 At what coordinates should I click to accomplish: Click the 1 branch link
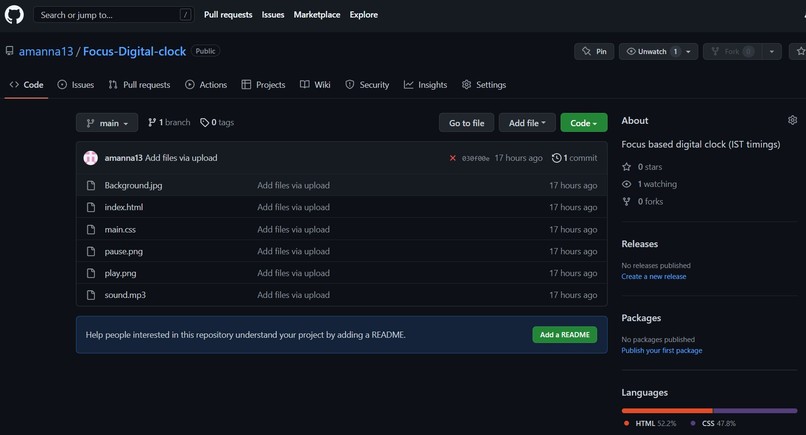pyautogui.click(x=169, y=122)
